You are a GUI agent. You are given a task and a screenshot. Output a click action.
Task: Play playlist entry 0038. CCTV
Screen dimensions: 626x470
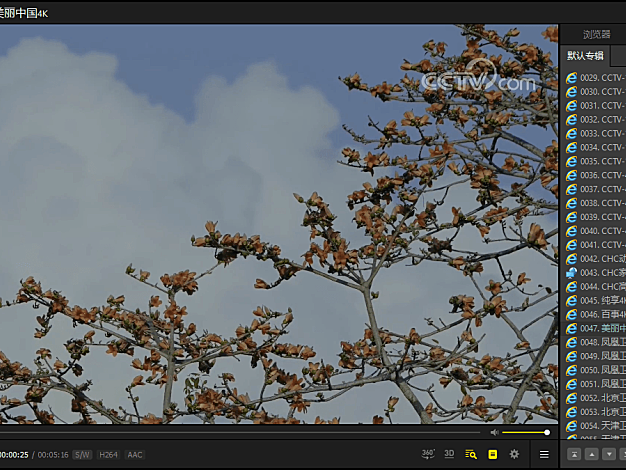point(595,203)
